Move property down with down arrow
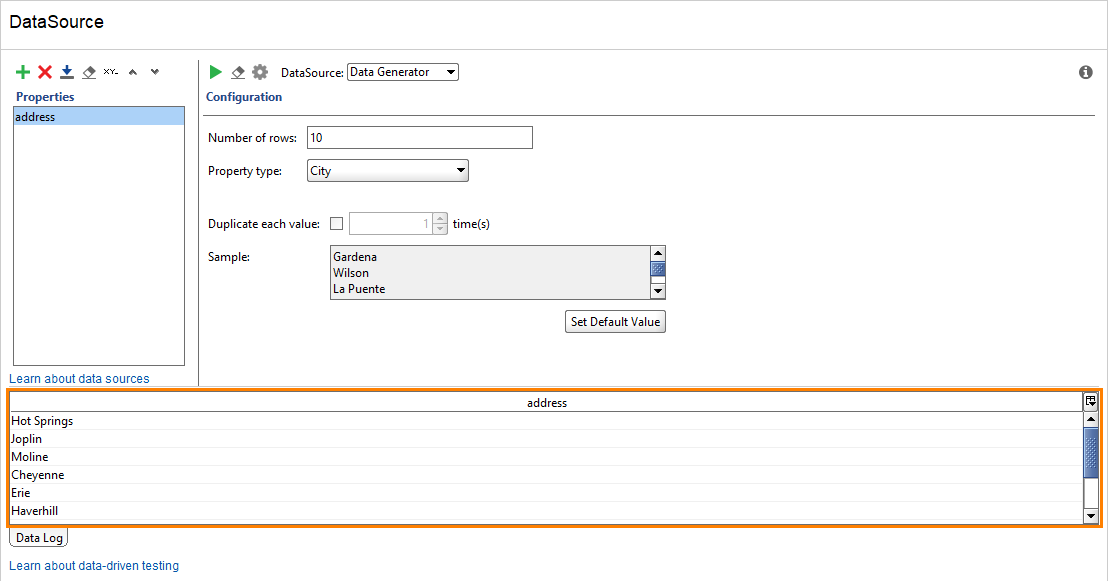 [155, 72]
